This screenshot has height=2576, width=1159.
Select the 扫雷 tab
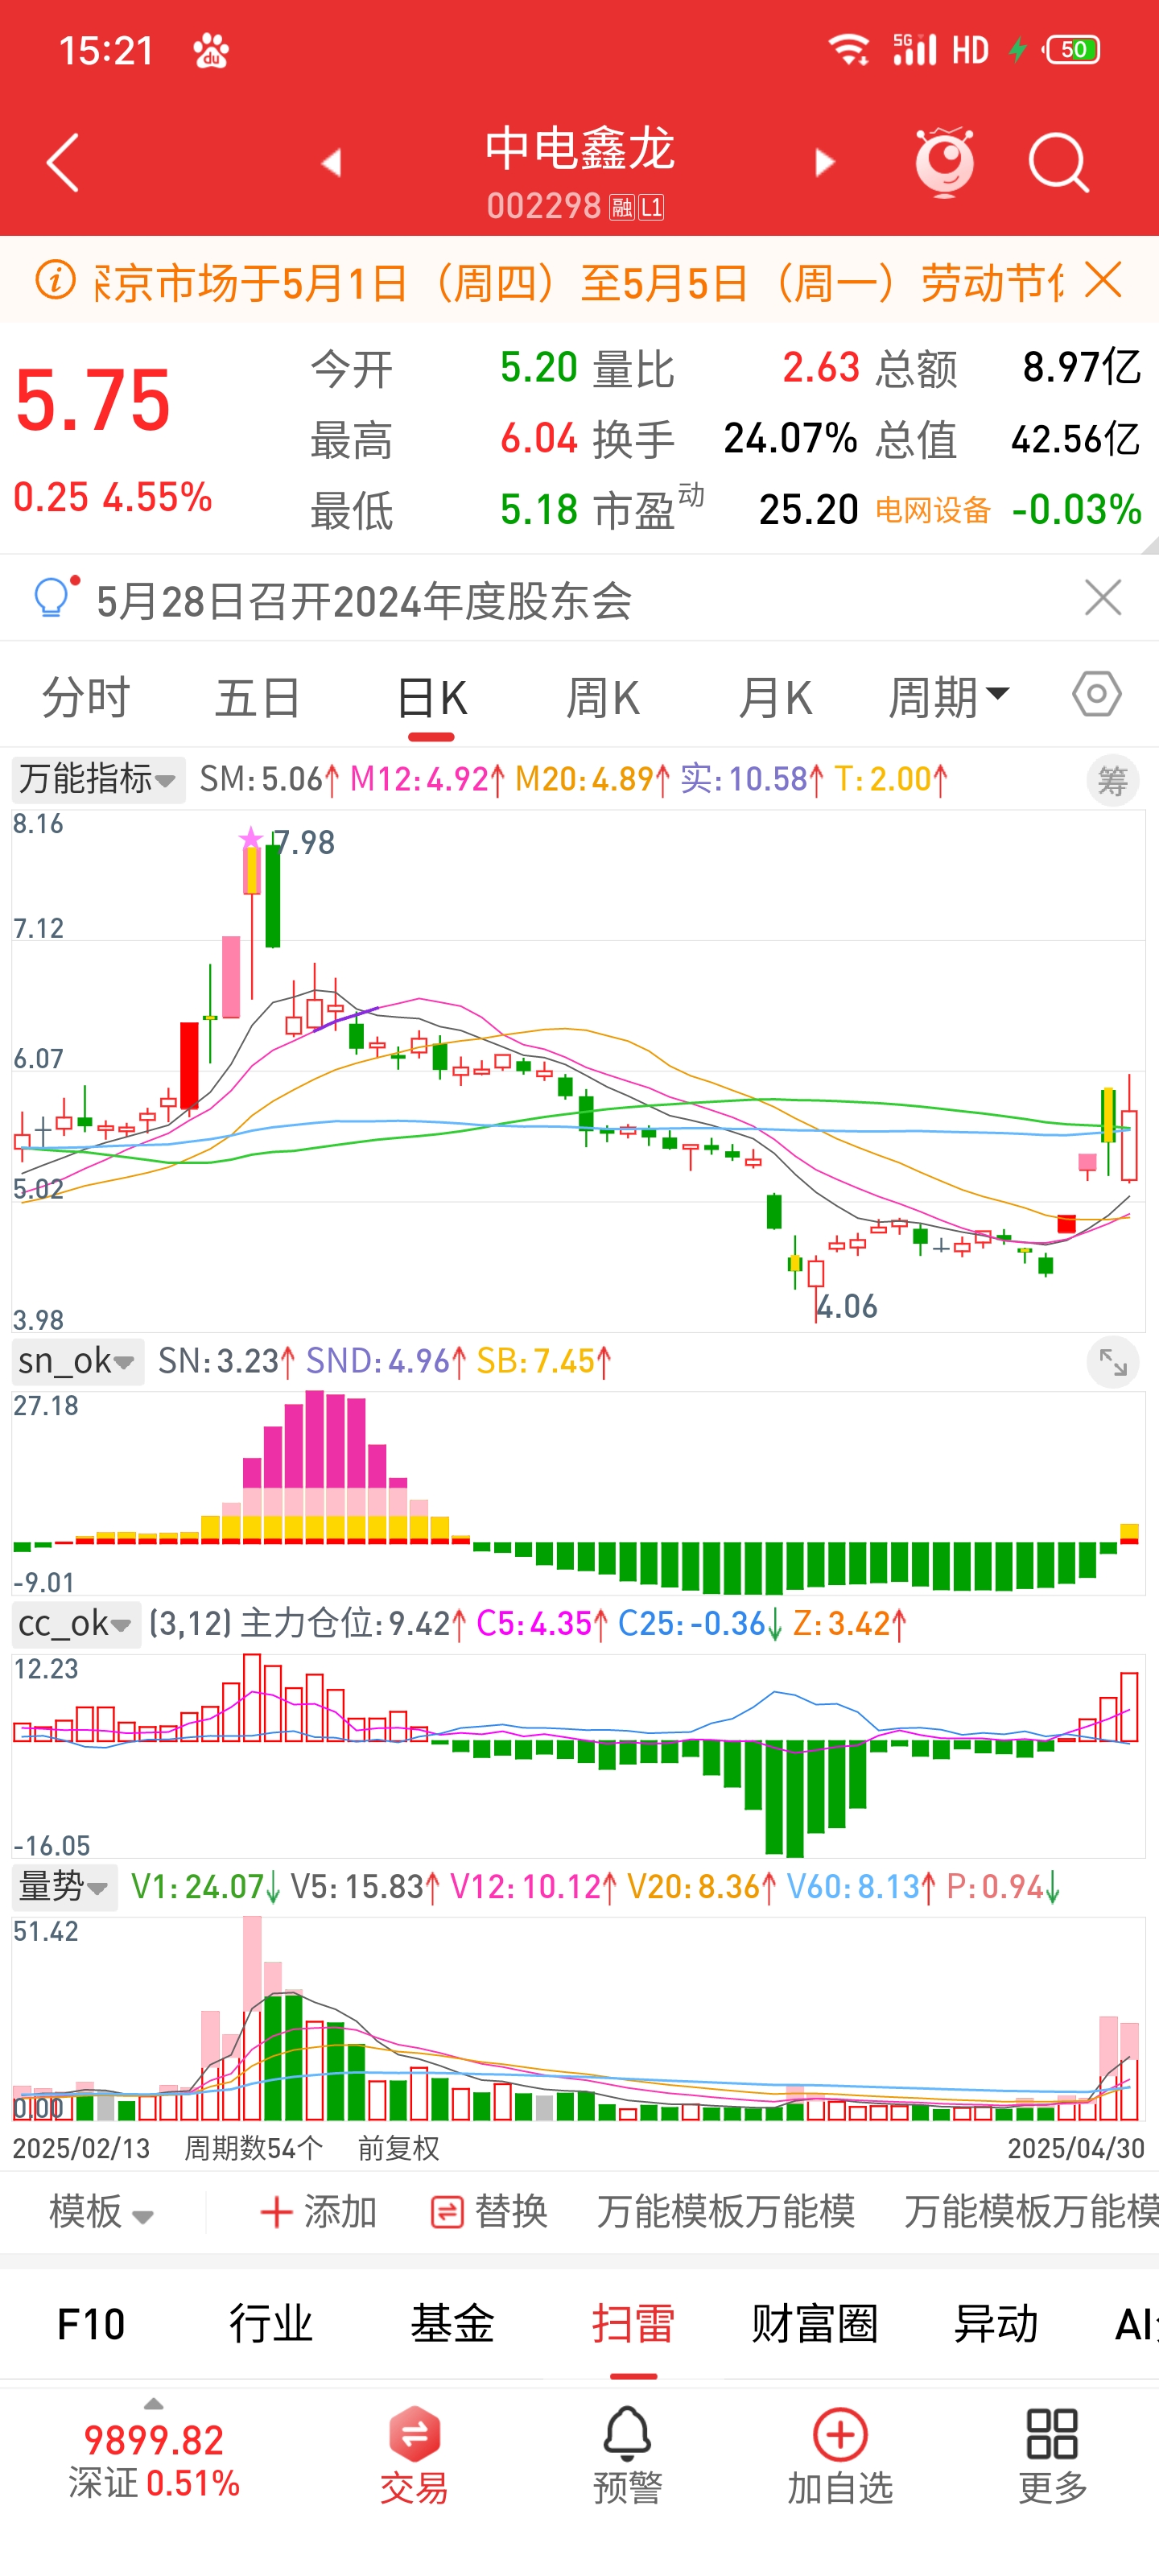coord(633,2324)
